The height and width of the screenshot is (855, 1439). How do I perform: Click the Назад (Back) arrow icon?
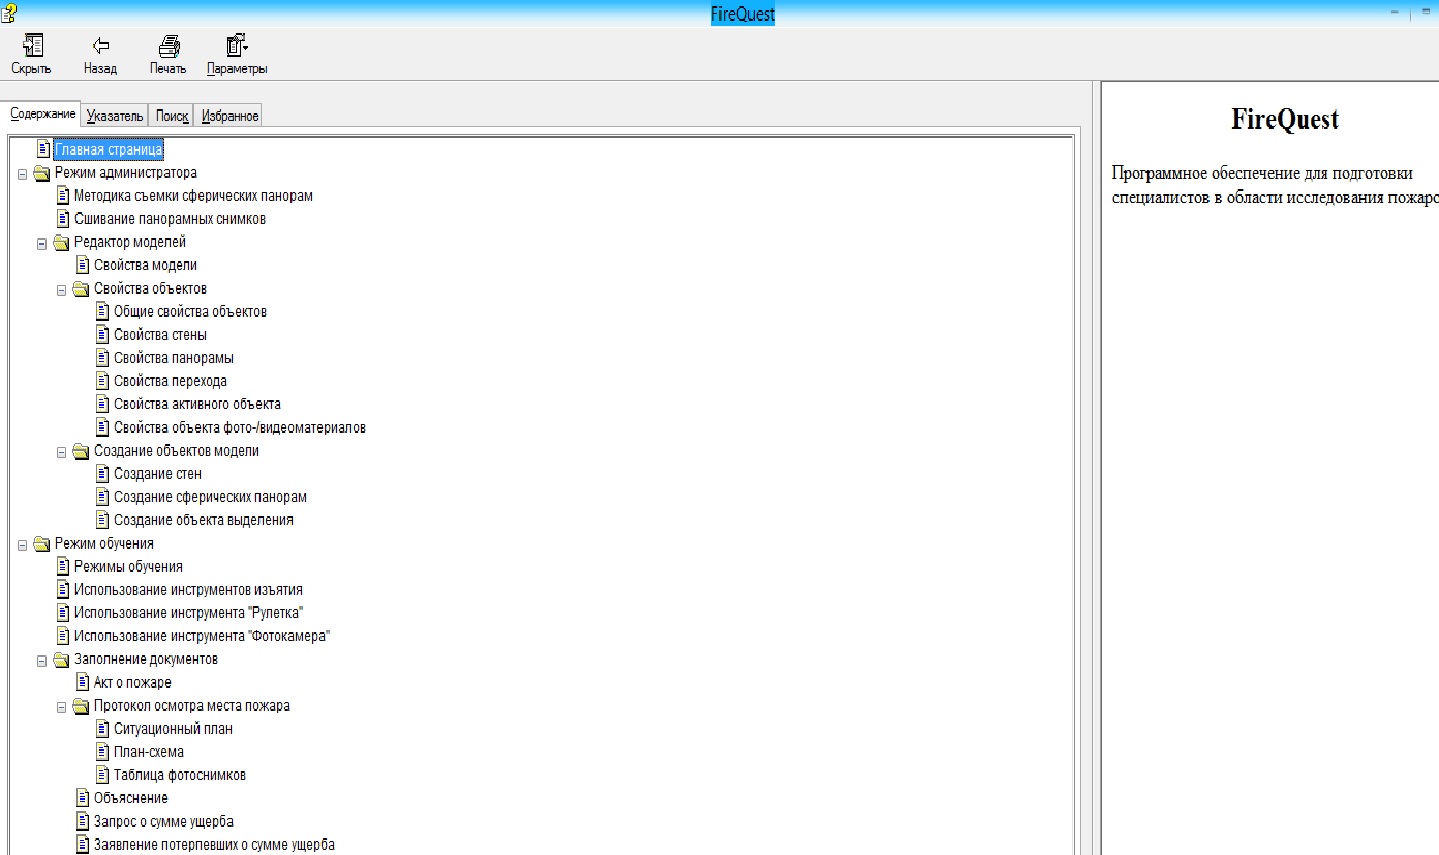tap(100, 46)
